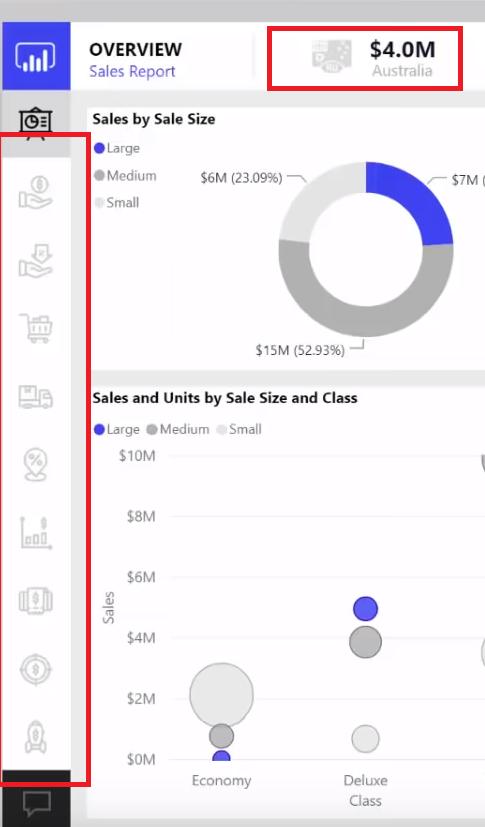485x827 pixels.
Task: Click the Economy axis category label
Action: 221,781
